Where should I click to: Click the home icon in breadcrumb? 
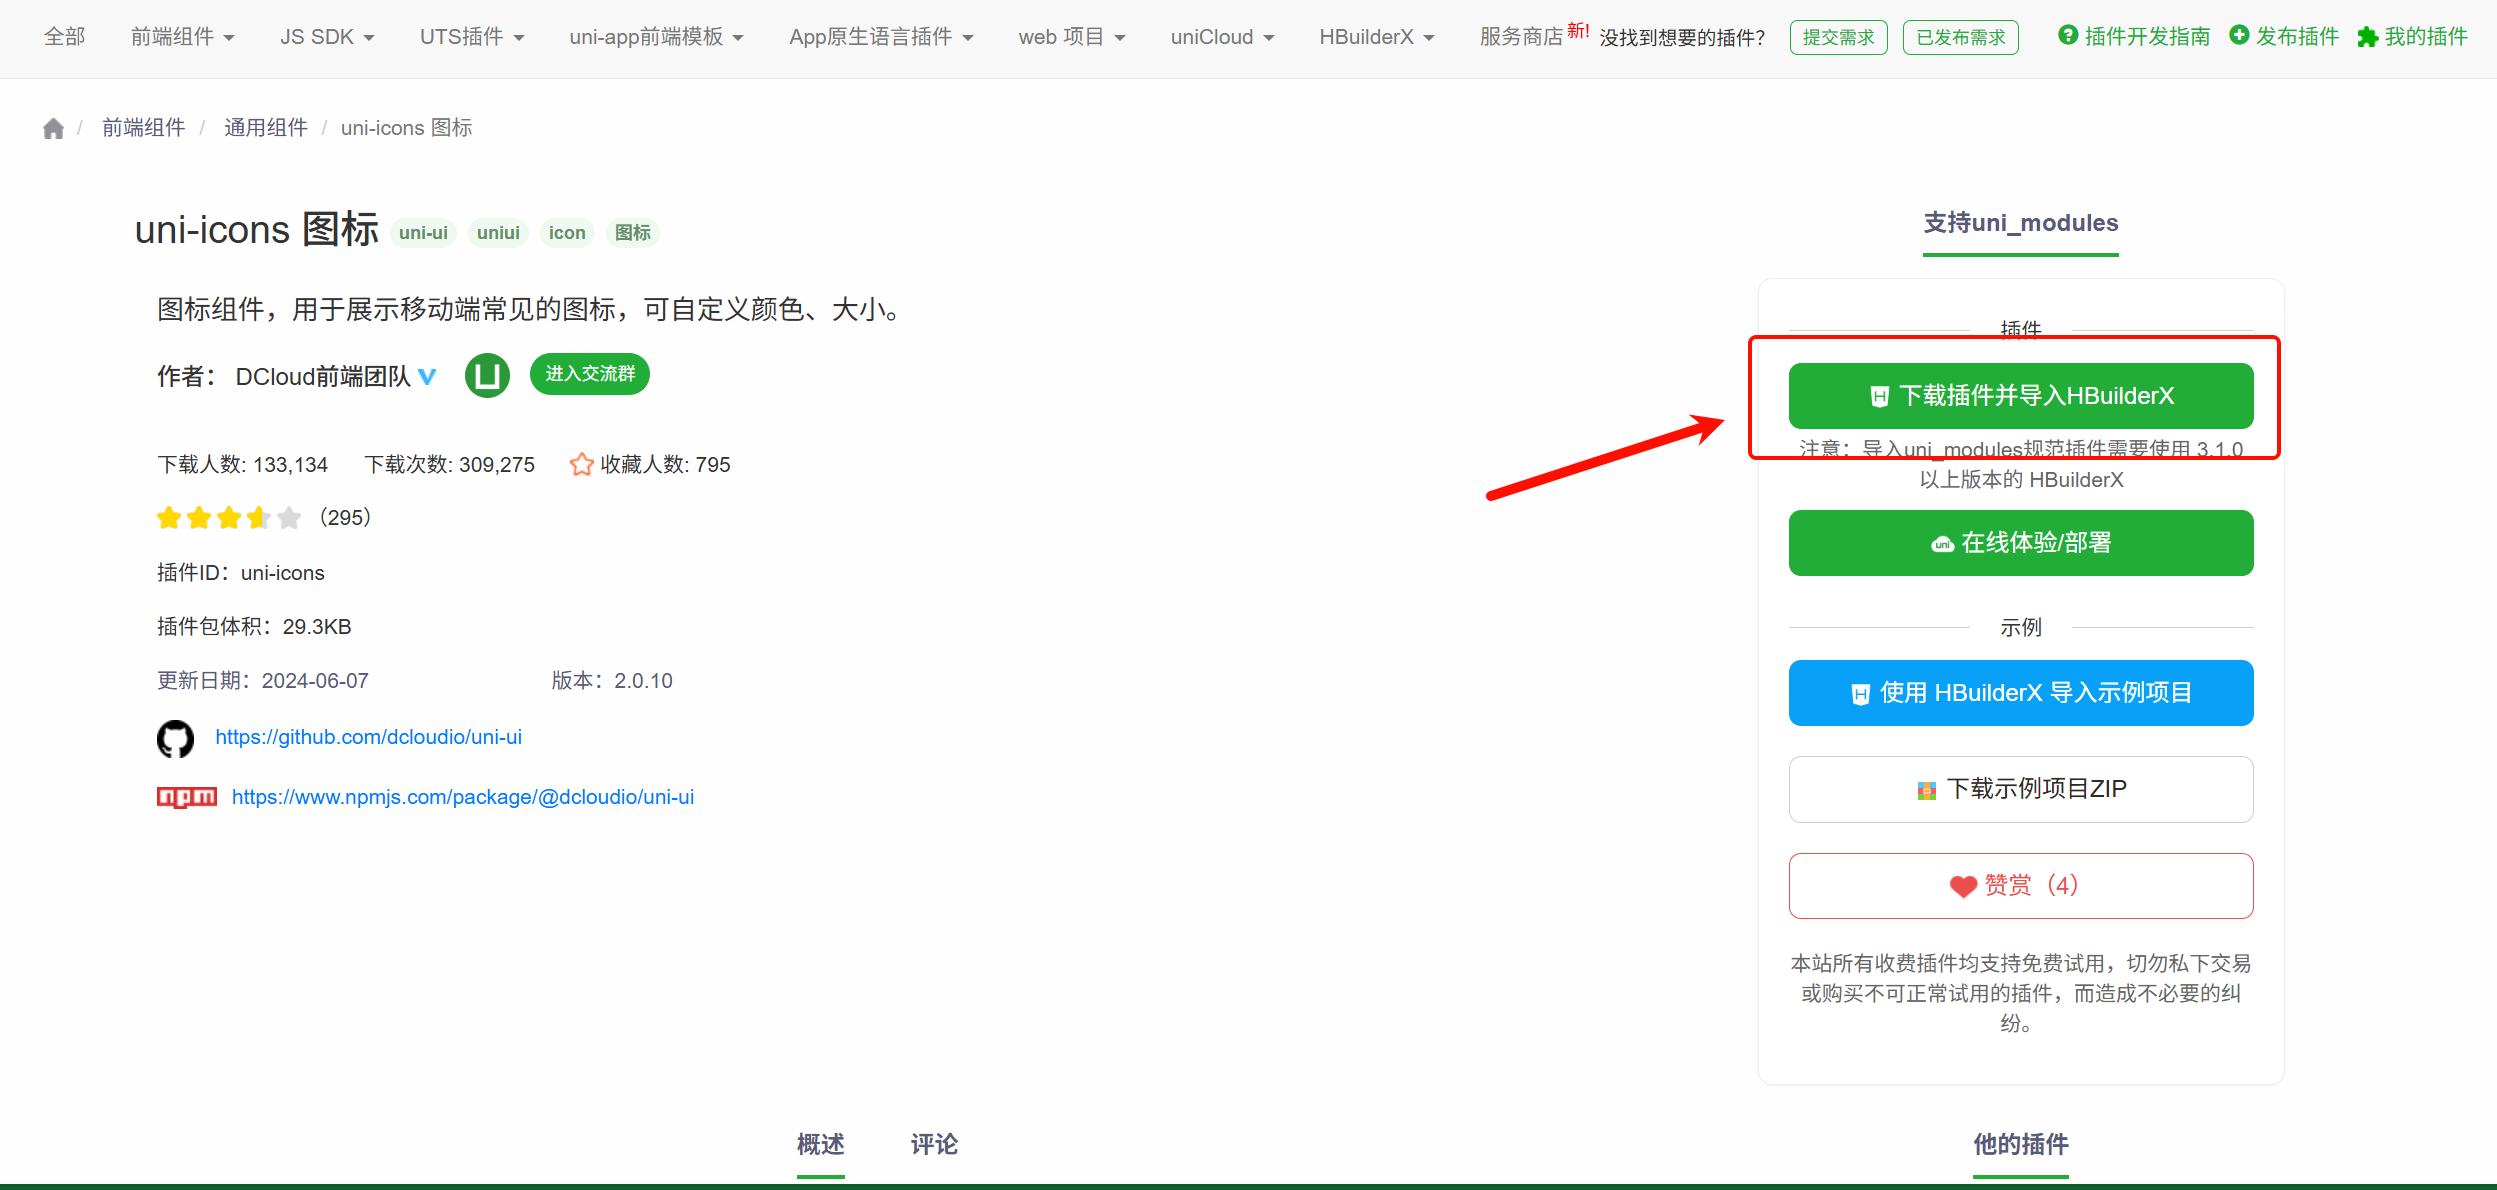coord(53,128)
